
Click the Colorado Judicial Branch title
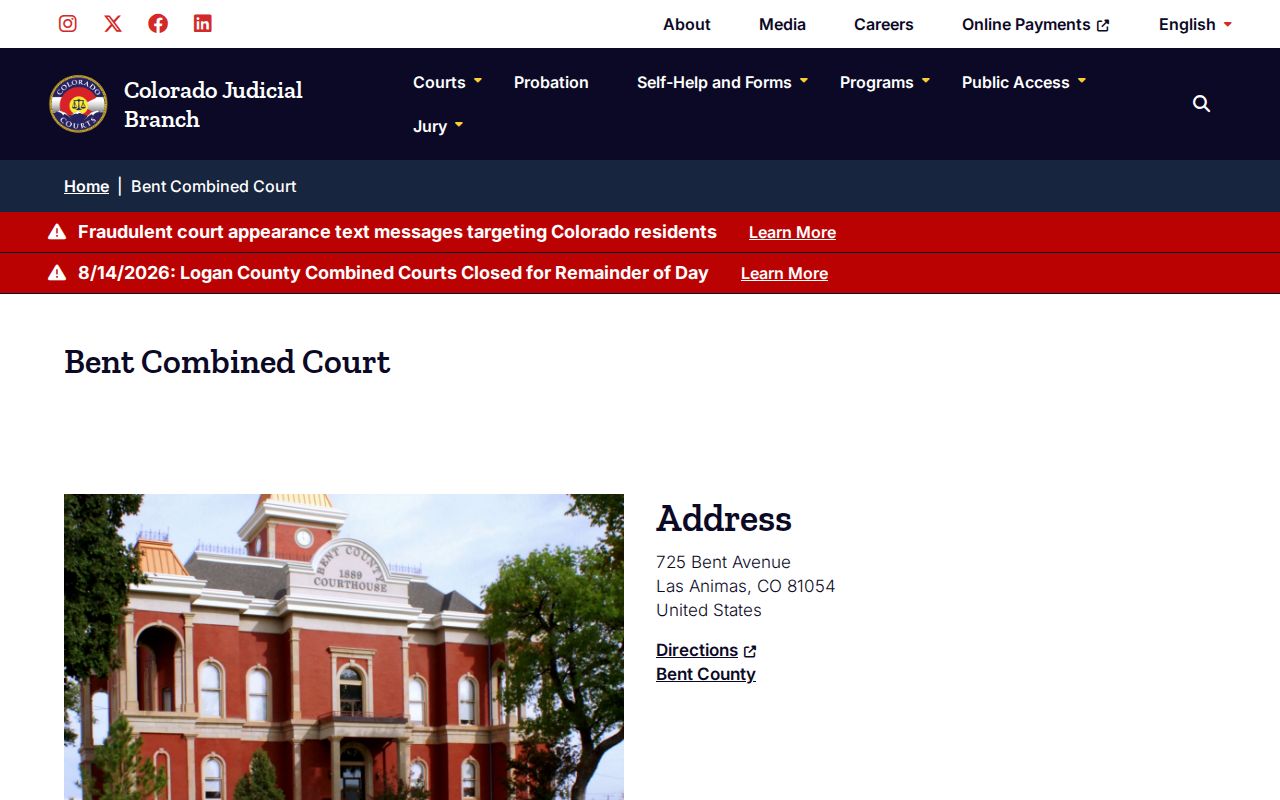pos(213,104)
